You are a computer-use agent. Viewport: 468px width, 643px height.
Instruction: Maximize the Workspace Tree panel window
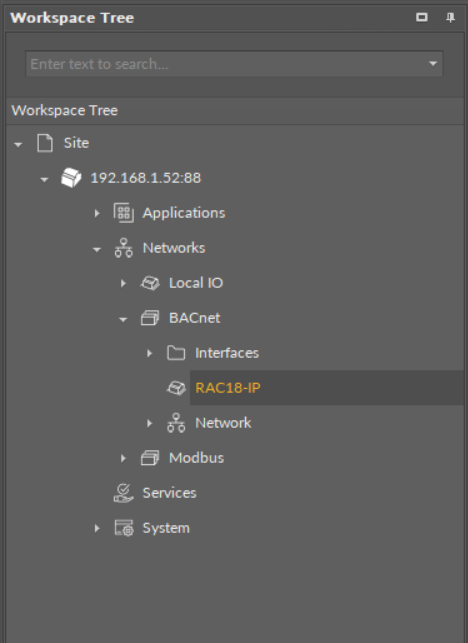point(422,17)
